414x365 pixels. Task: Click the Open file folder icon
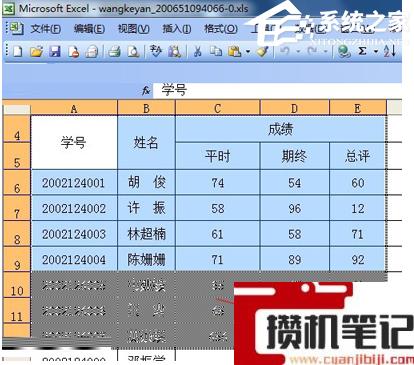(x=36, y=52)
